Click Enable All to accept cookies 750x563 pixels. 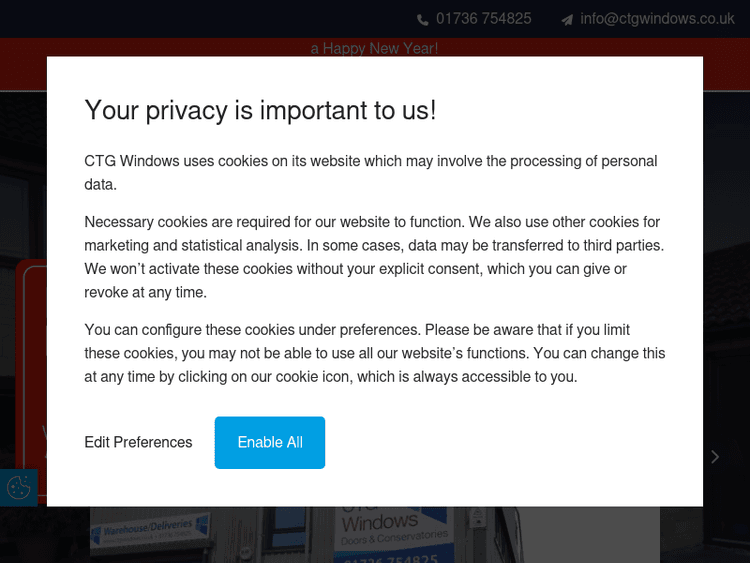pyautogui.click(x=270, y=442)
